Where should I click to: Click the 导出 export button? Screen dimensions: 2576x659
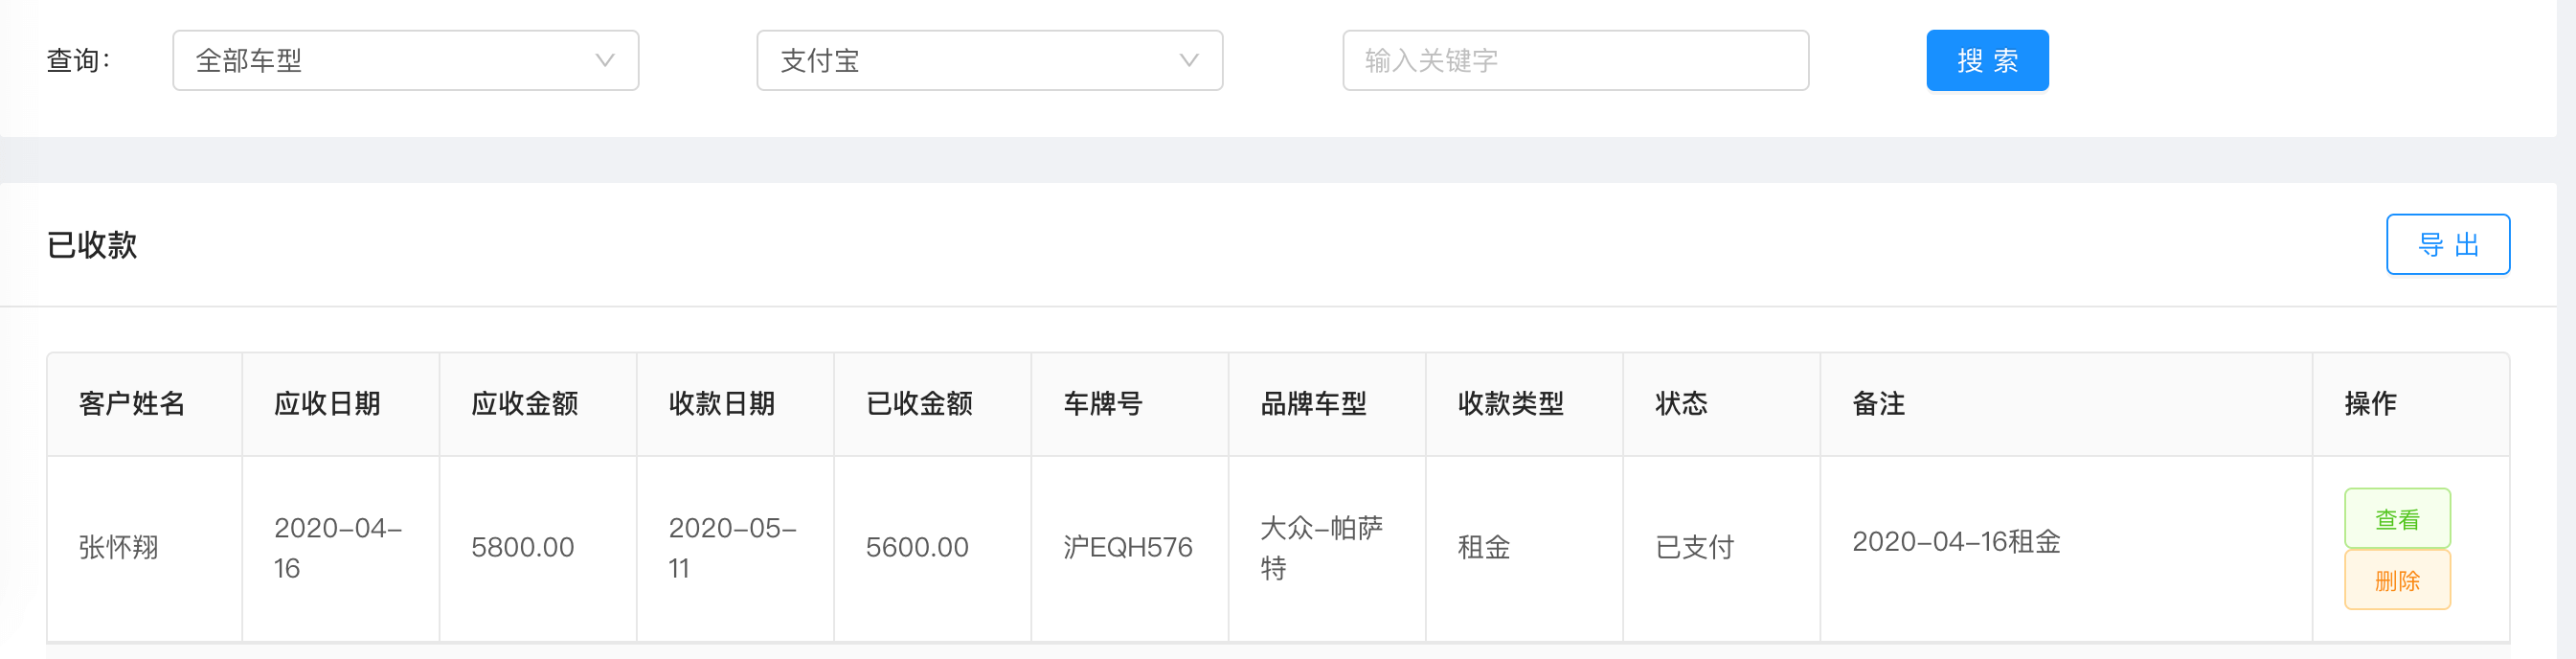click(2447, 244)
